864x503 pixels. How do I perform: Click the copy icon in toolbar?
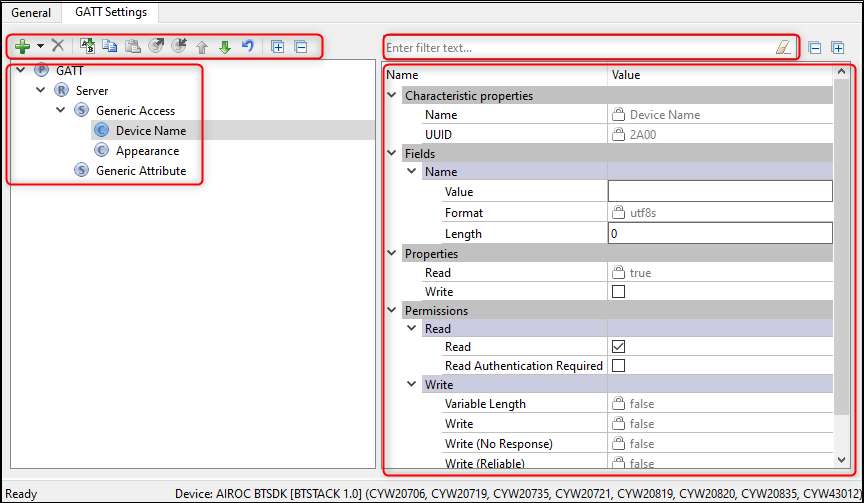pyautogui.click(x=110, y=46)
